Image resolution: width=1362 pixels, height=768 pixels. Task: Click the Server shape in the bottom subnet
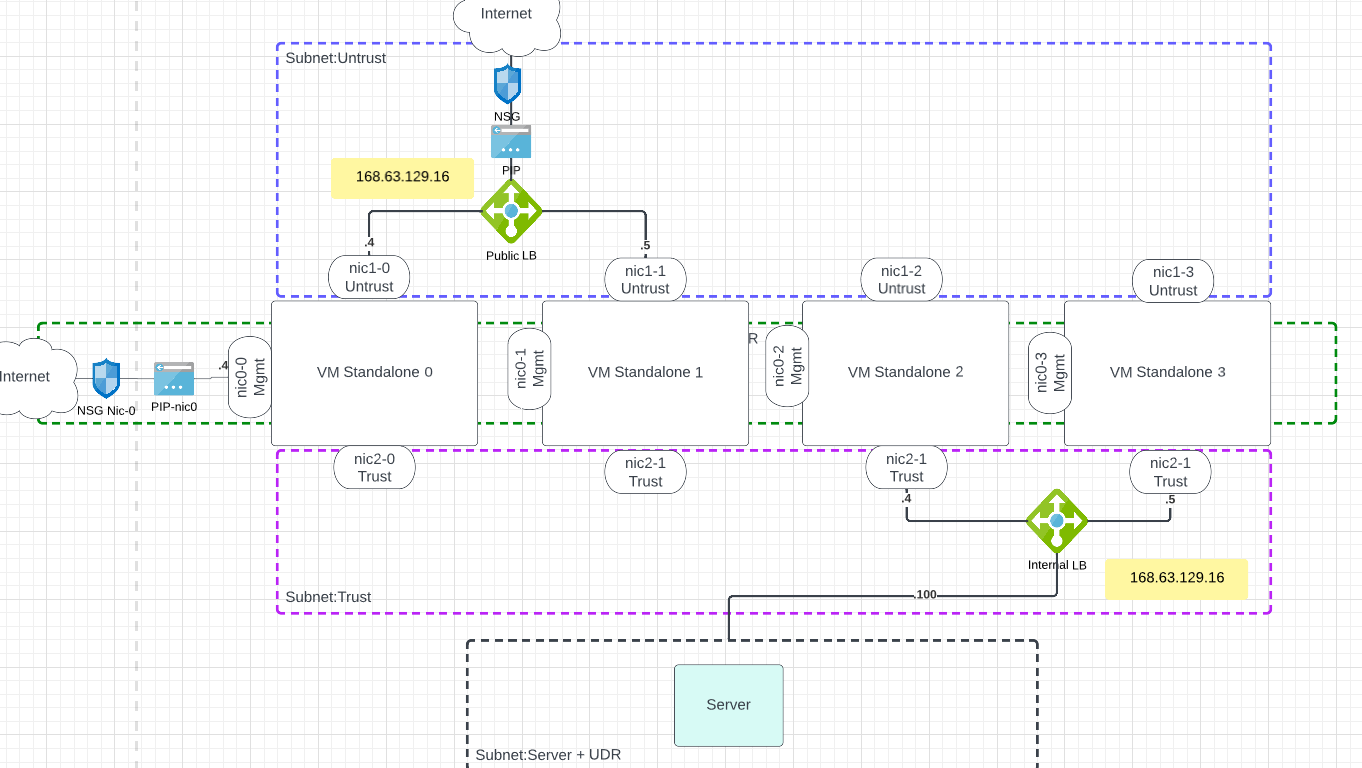point(728,705)
